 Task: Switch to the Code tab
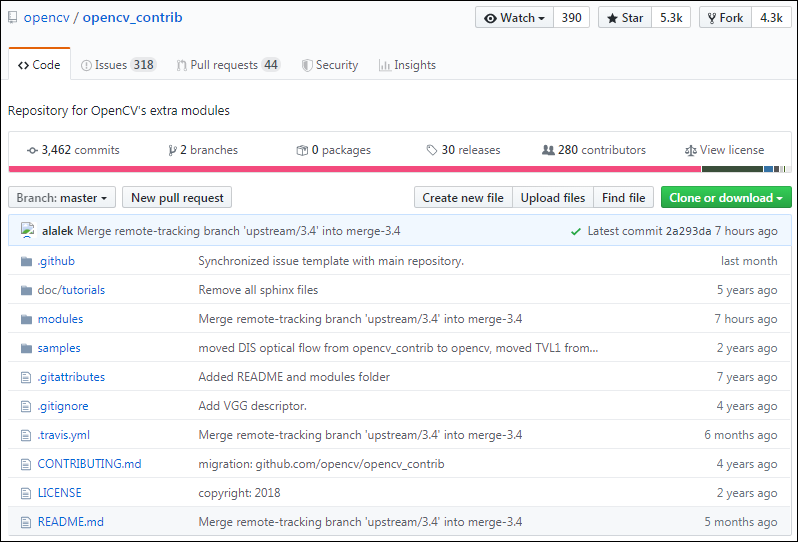pos(39,65)
